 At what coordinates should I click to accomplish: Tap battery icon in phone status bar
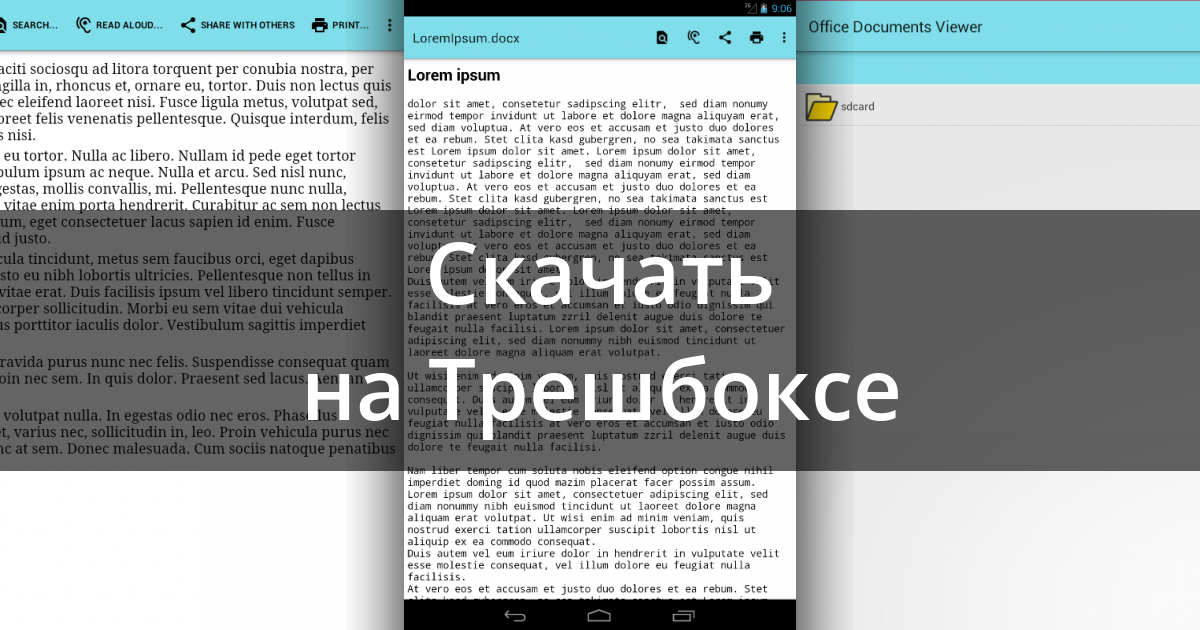coord(763,8)
